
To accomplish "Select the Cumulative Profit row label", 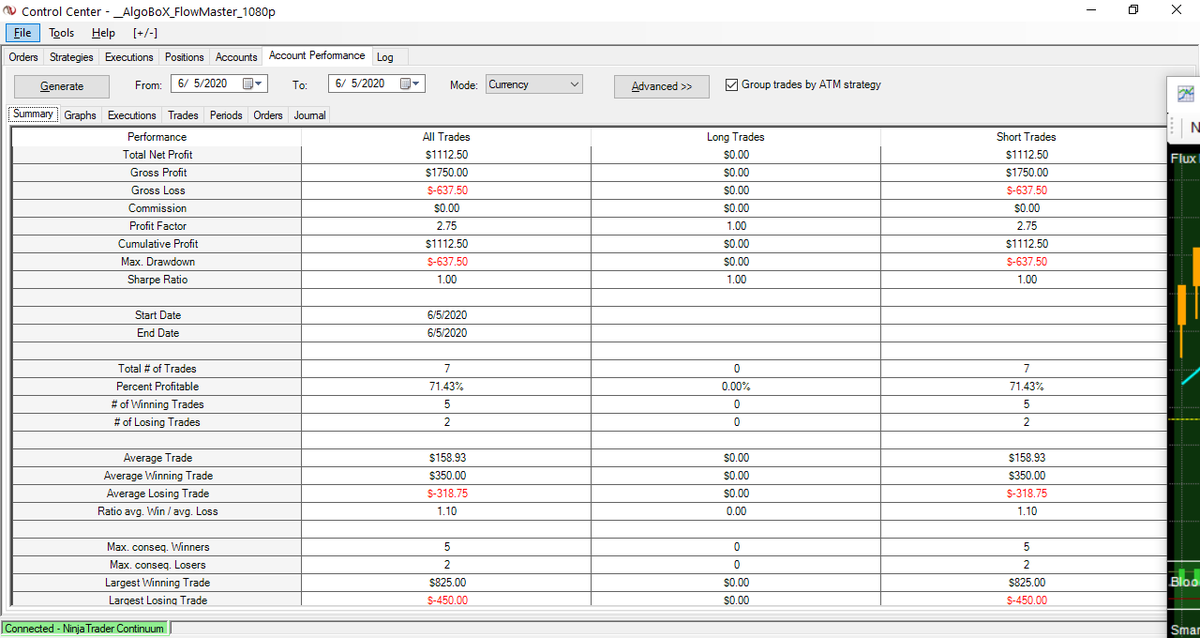I will pyautogui.click(x=158, y=244).
